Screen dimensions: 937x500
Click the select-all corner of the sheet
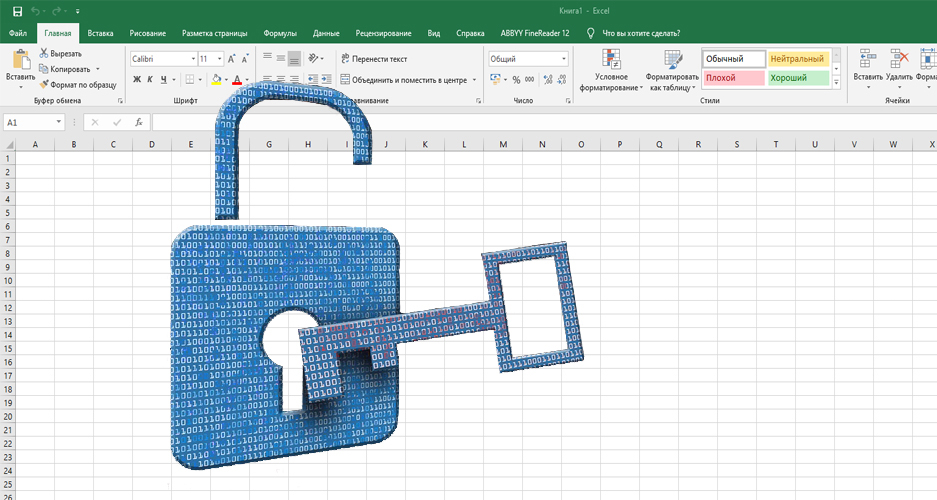[8, 145]
